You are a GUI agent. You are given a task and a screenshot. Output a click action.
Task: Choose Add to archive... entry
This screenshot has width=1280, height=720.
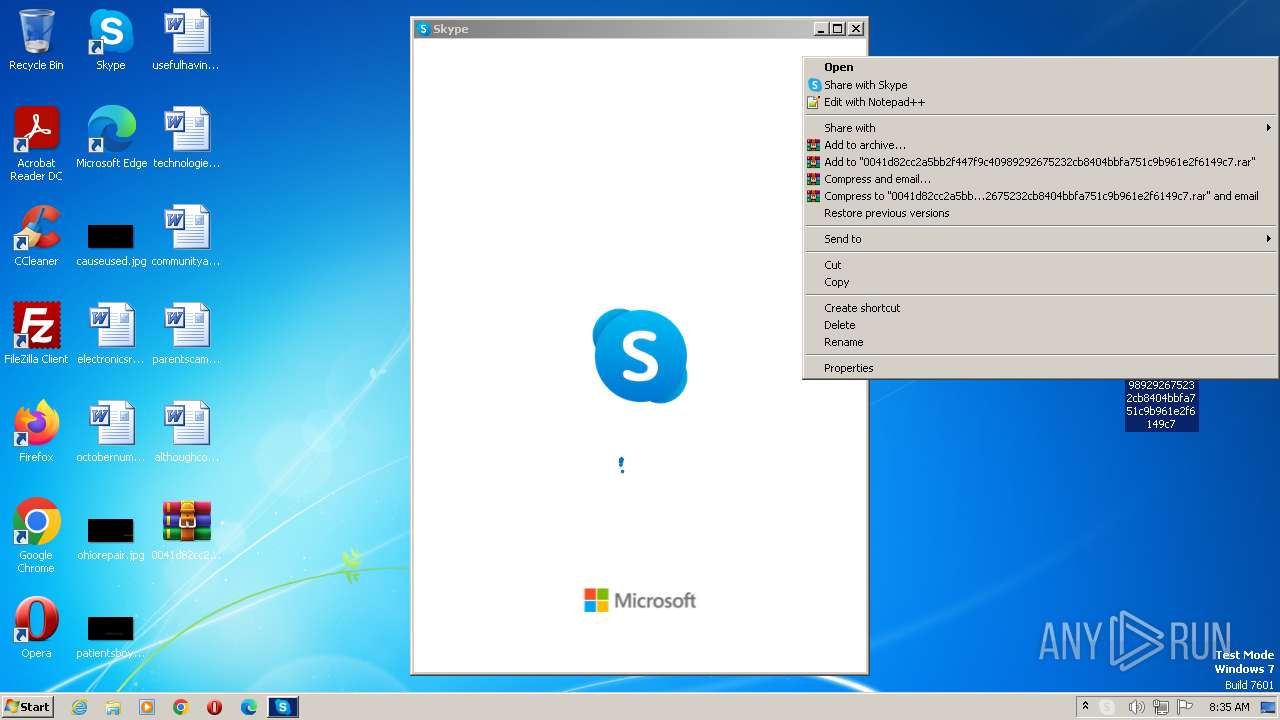[1040, 145]
